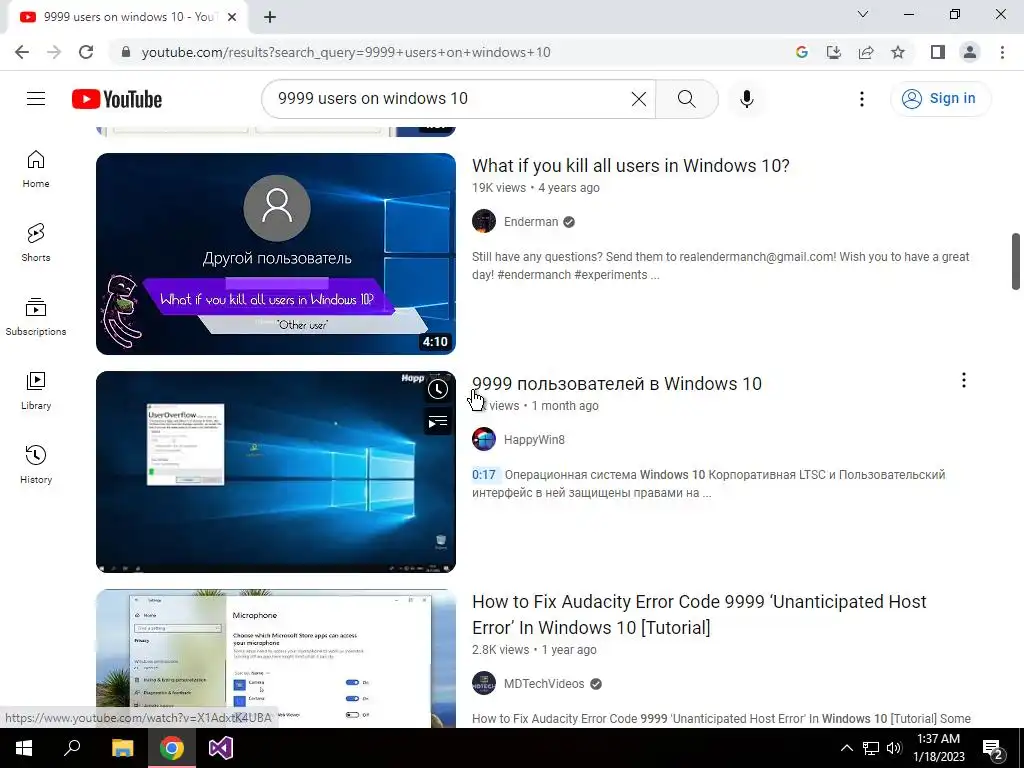Share this page via address bar icon
Screen dimensions: 1024x768
(866, 52)
